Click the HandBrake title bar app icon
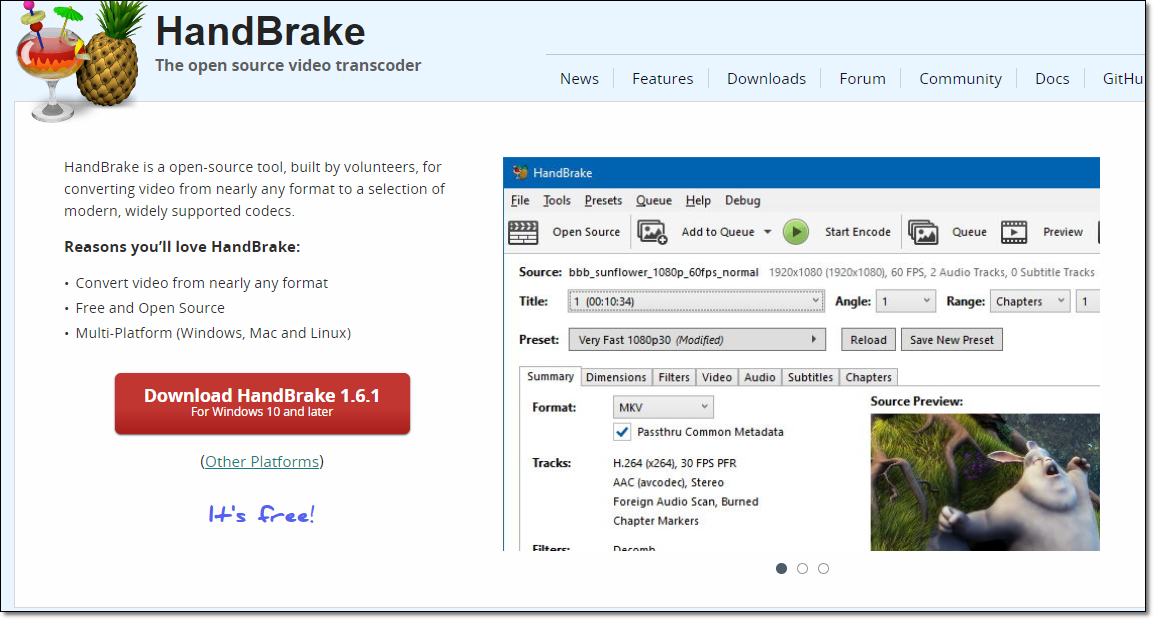The height and width of the screenshot is (620, 1154). [x=520, y=172]
